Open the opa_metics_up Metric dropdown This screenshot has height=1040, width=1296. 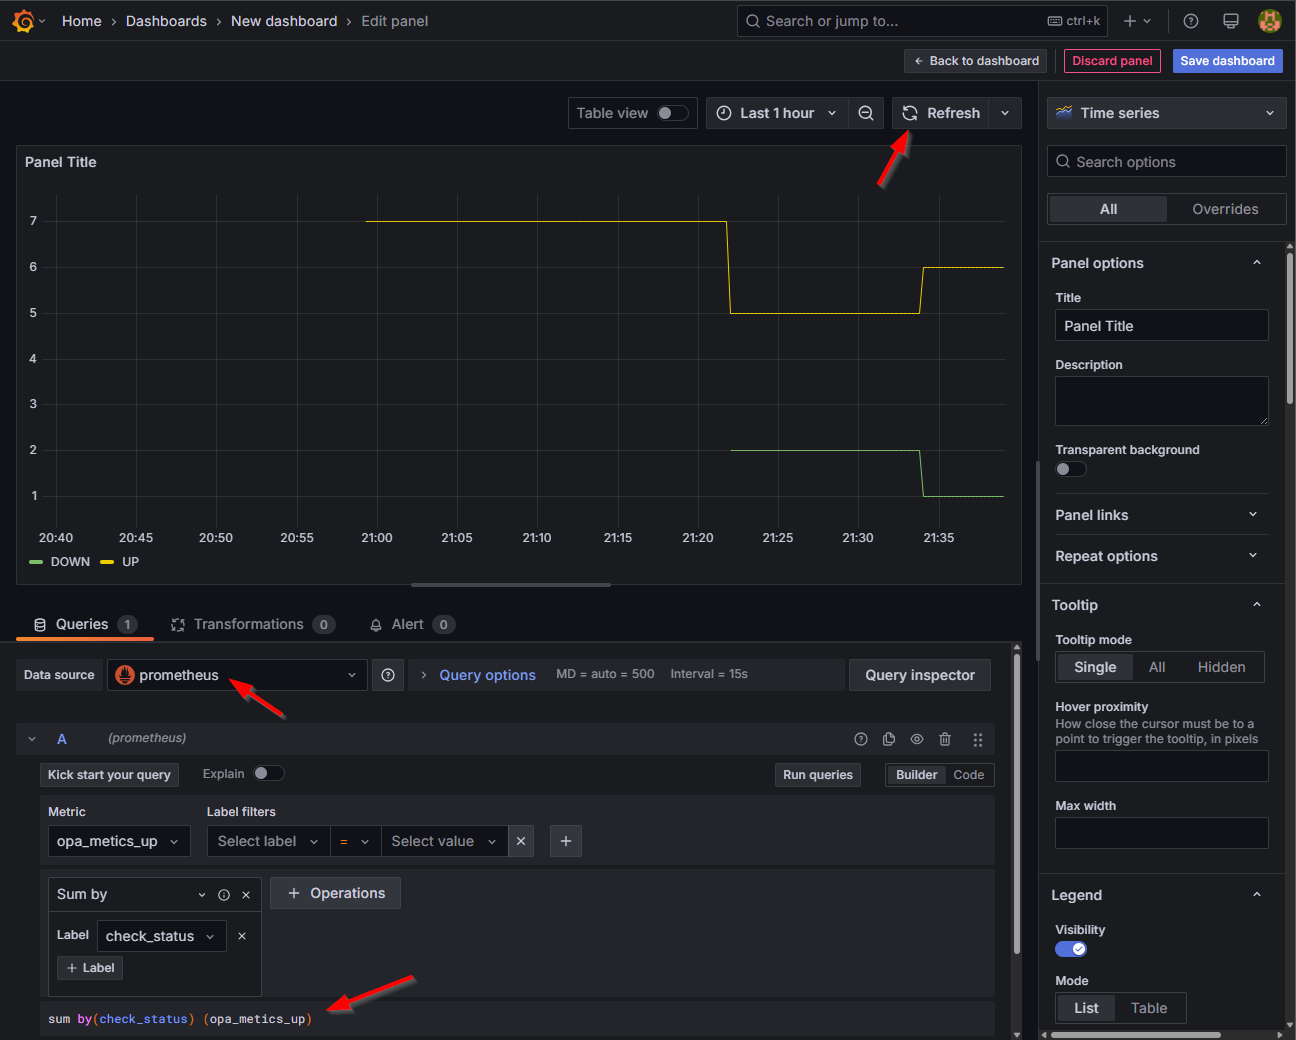click(118, 841)
